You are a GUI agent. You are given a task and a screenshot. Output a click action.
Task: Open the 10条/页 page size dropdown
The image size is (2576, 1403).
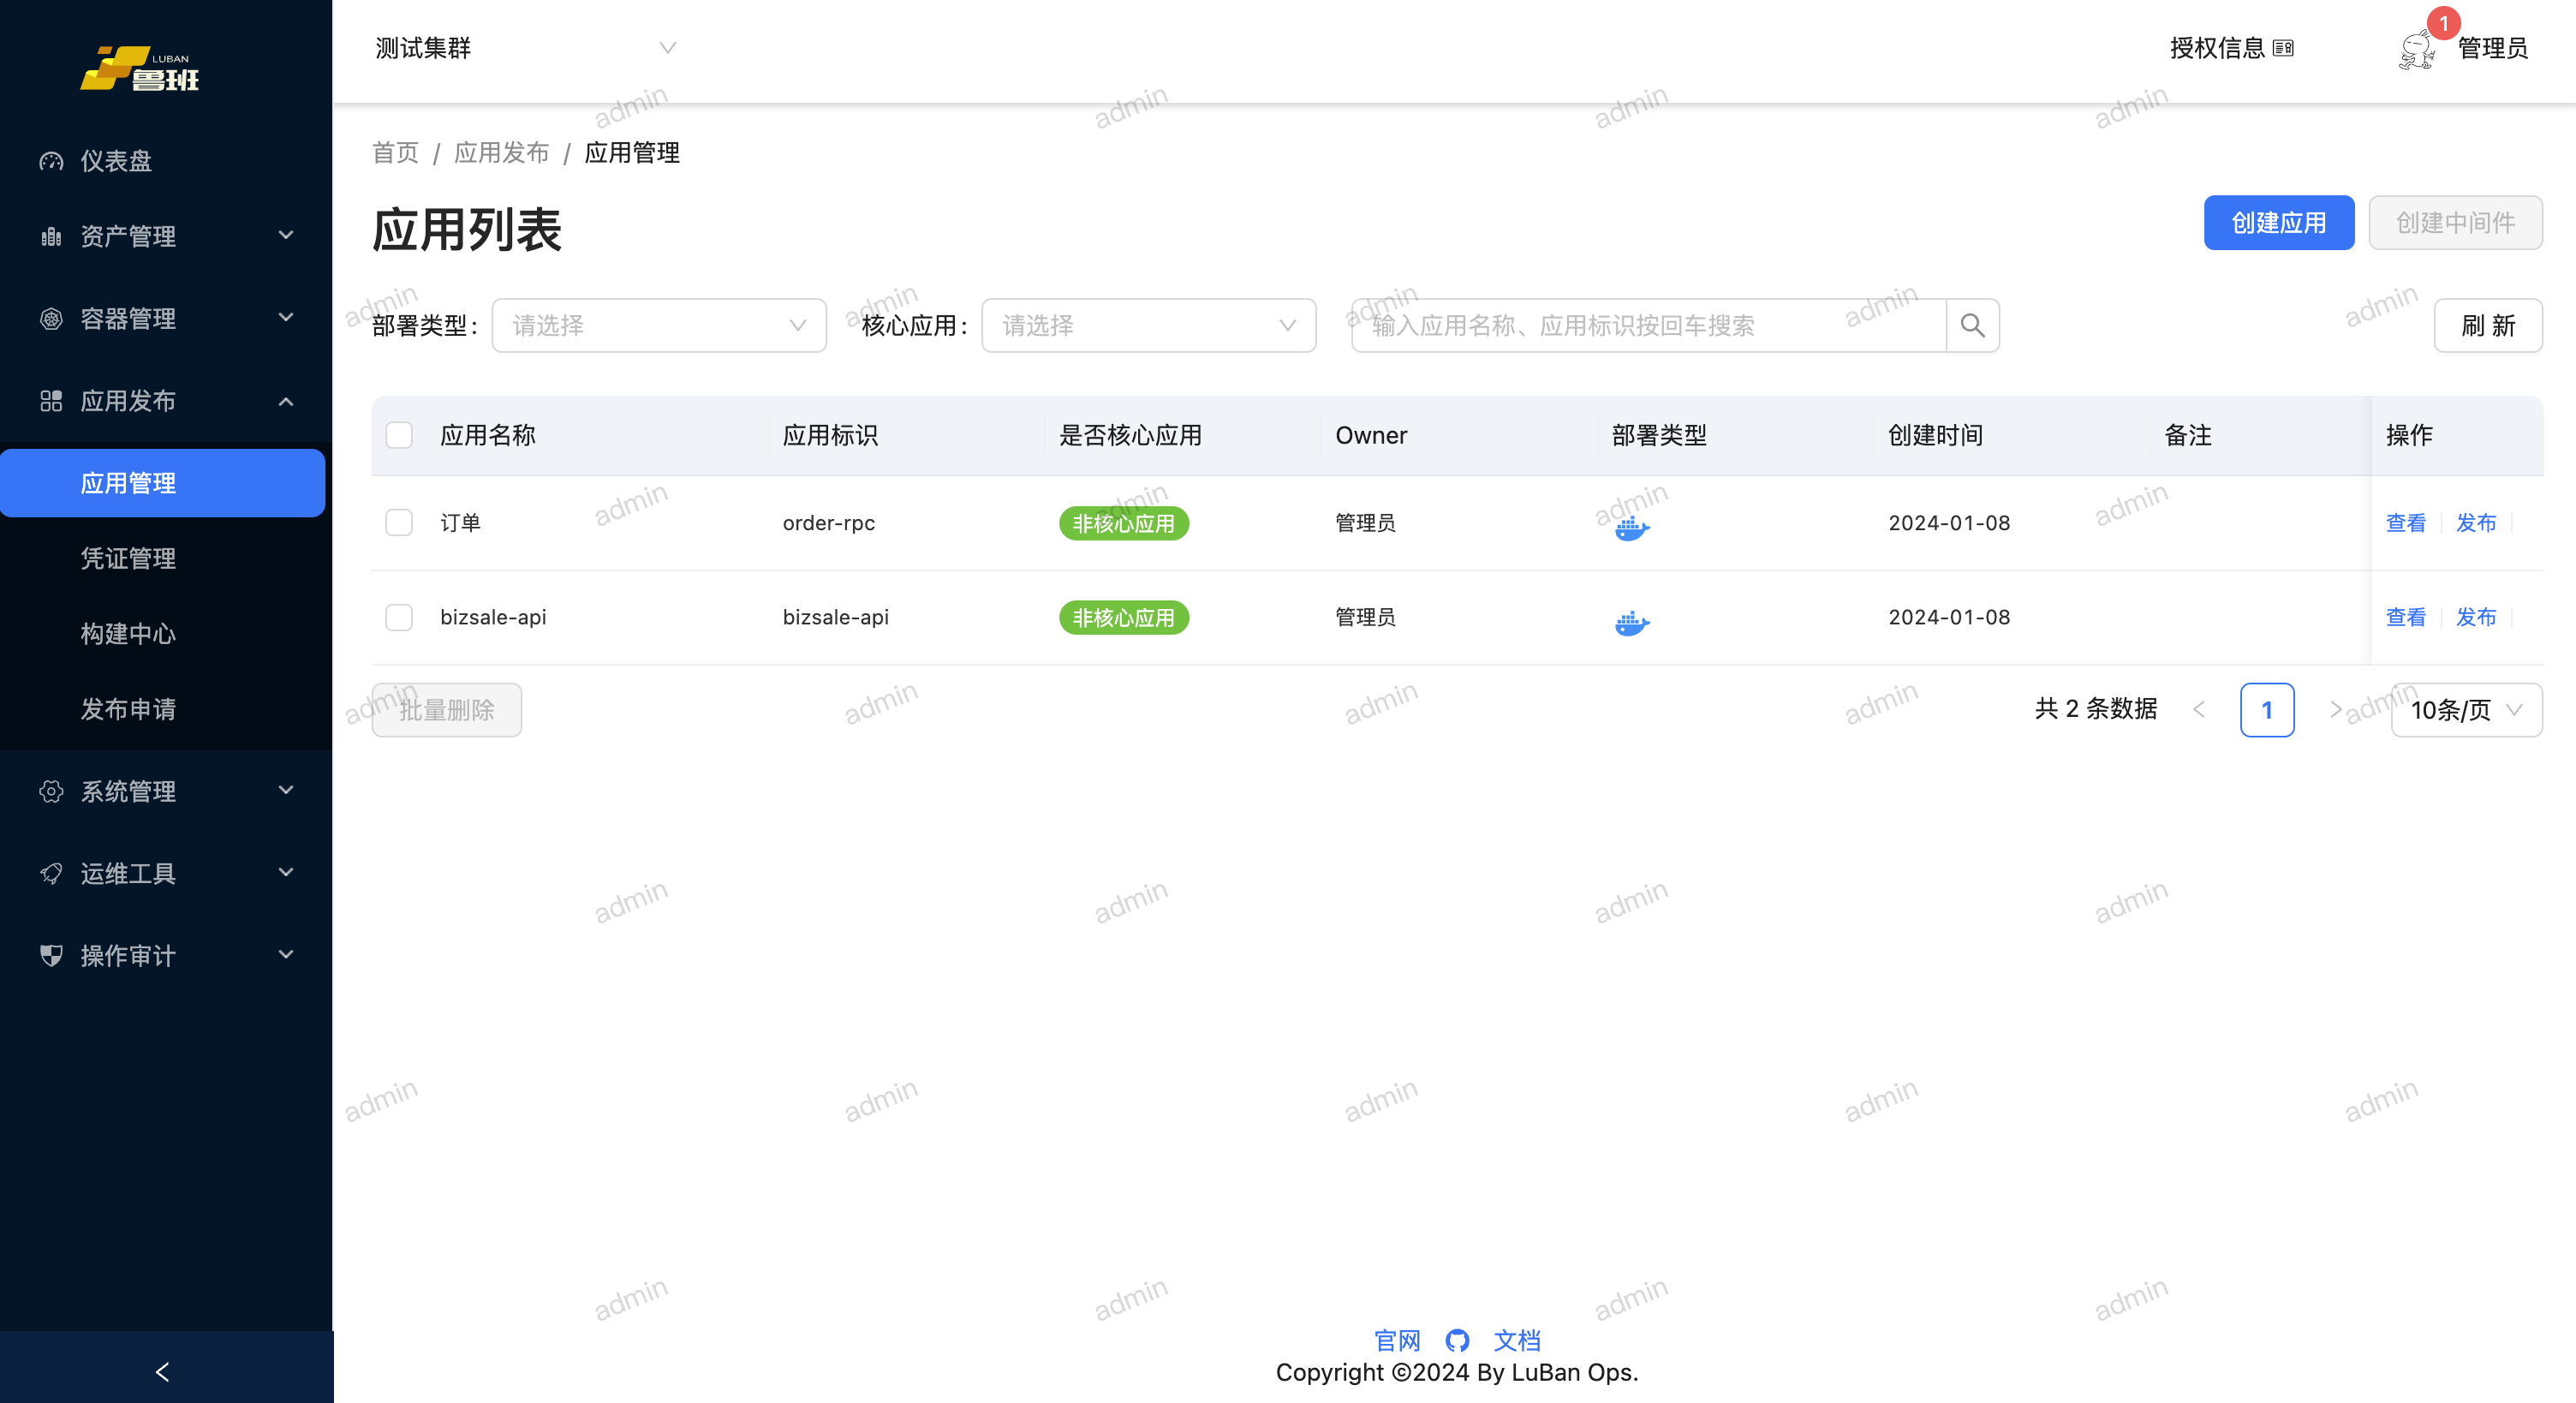point(2465,710)
